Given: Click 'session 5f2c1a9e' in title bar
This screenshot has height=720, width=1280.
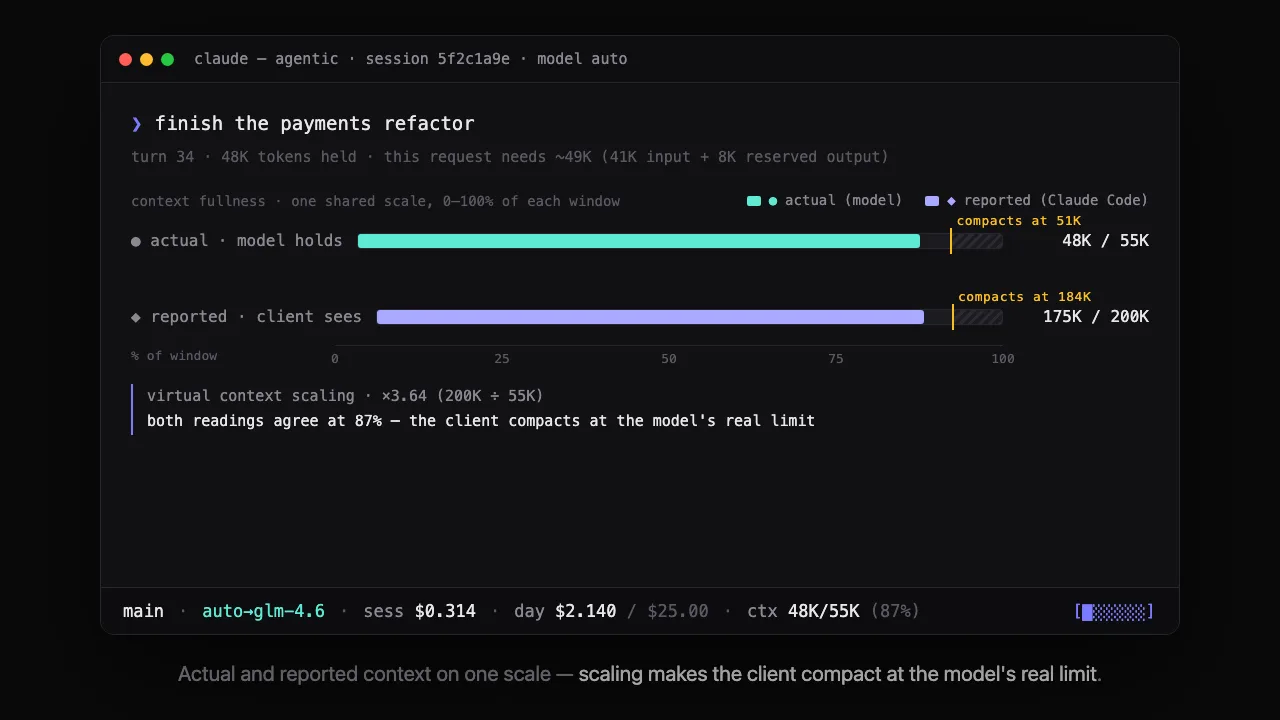Looking at the screenshot, I should 437,59.
